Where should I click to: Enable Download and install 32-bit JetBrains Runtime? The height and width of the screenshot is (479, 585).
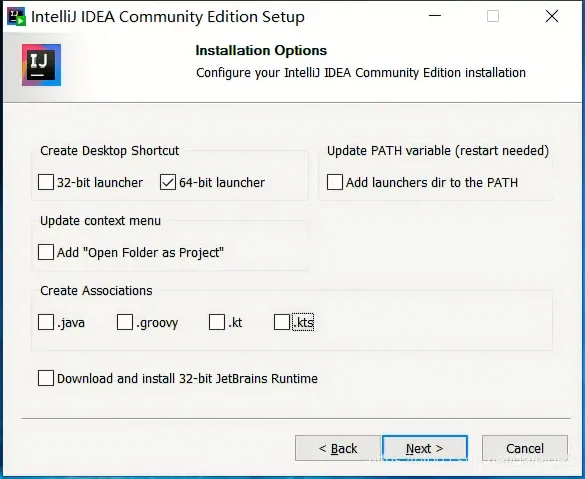[x=46, y=378]
